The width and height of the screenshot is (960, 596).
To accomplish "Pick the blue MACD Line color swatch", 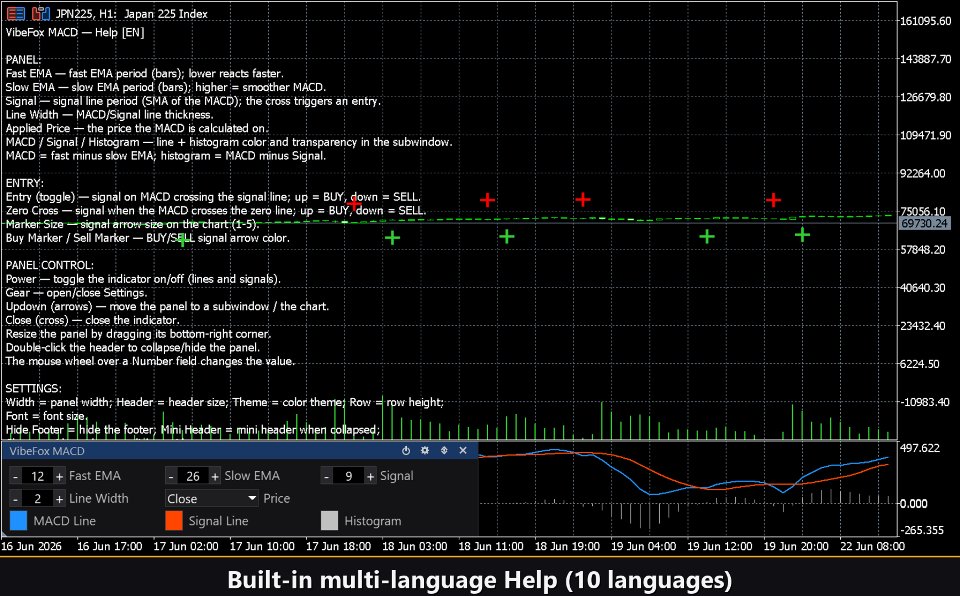I will pyautogui.click(x=18, y=521).
